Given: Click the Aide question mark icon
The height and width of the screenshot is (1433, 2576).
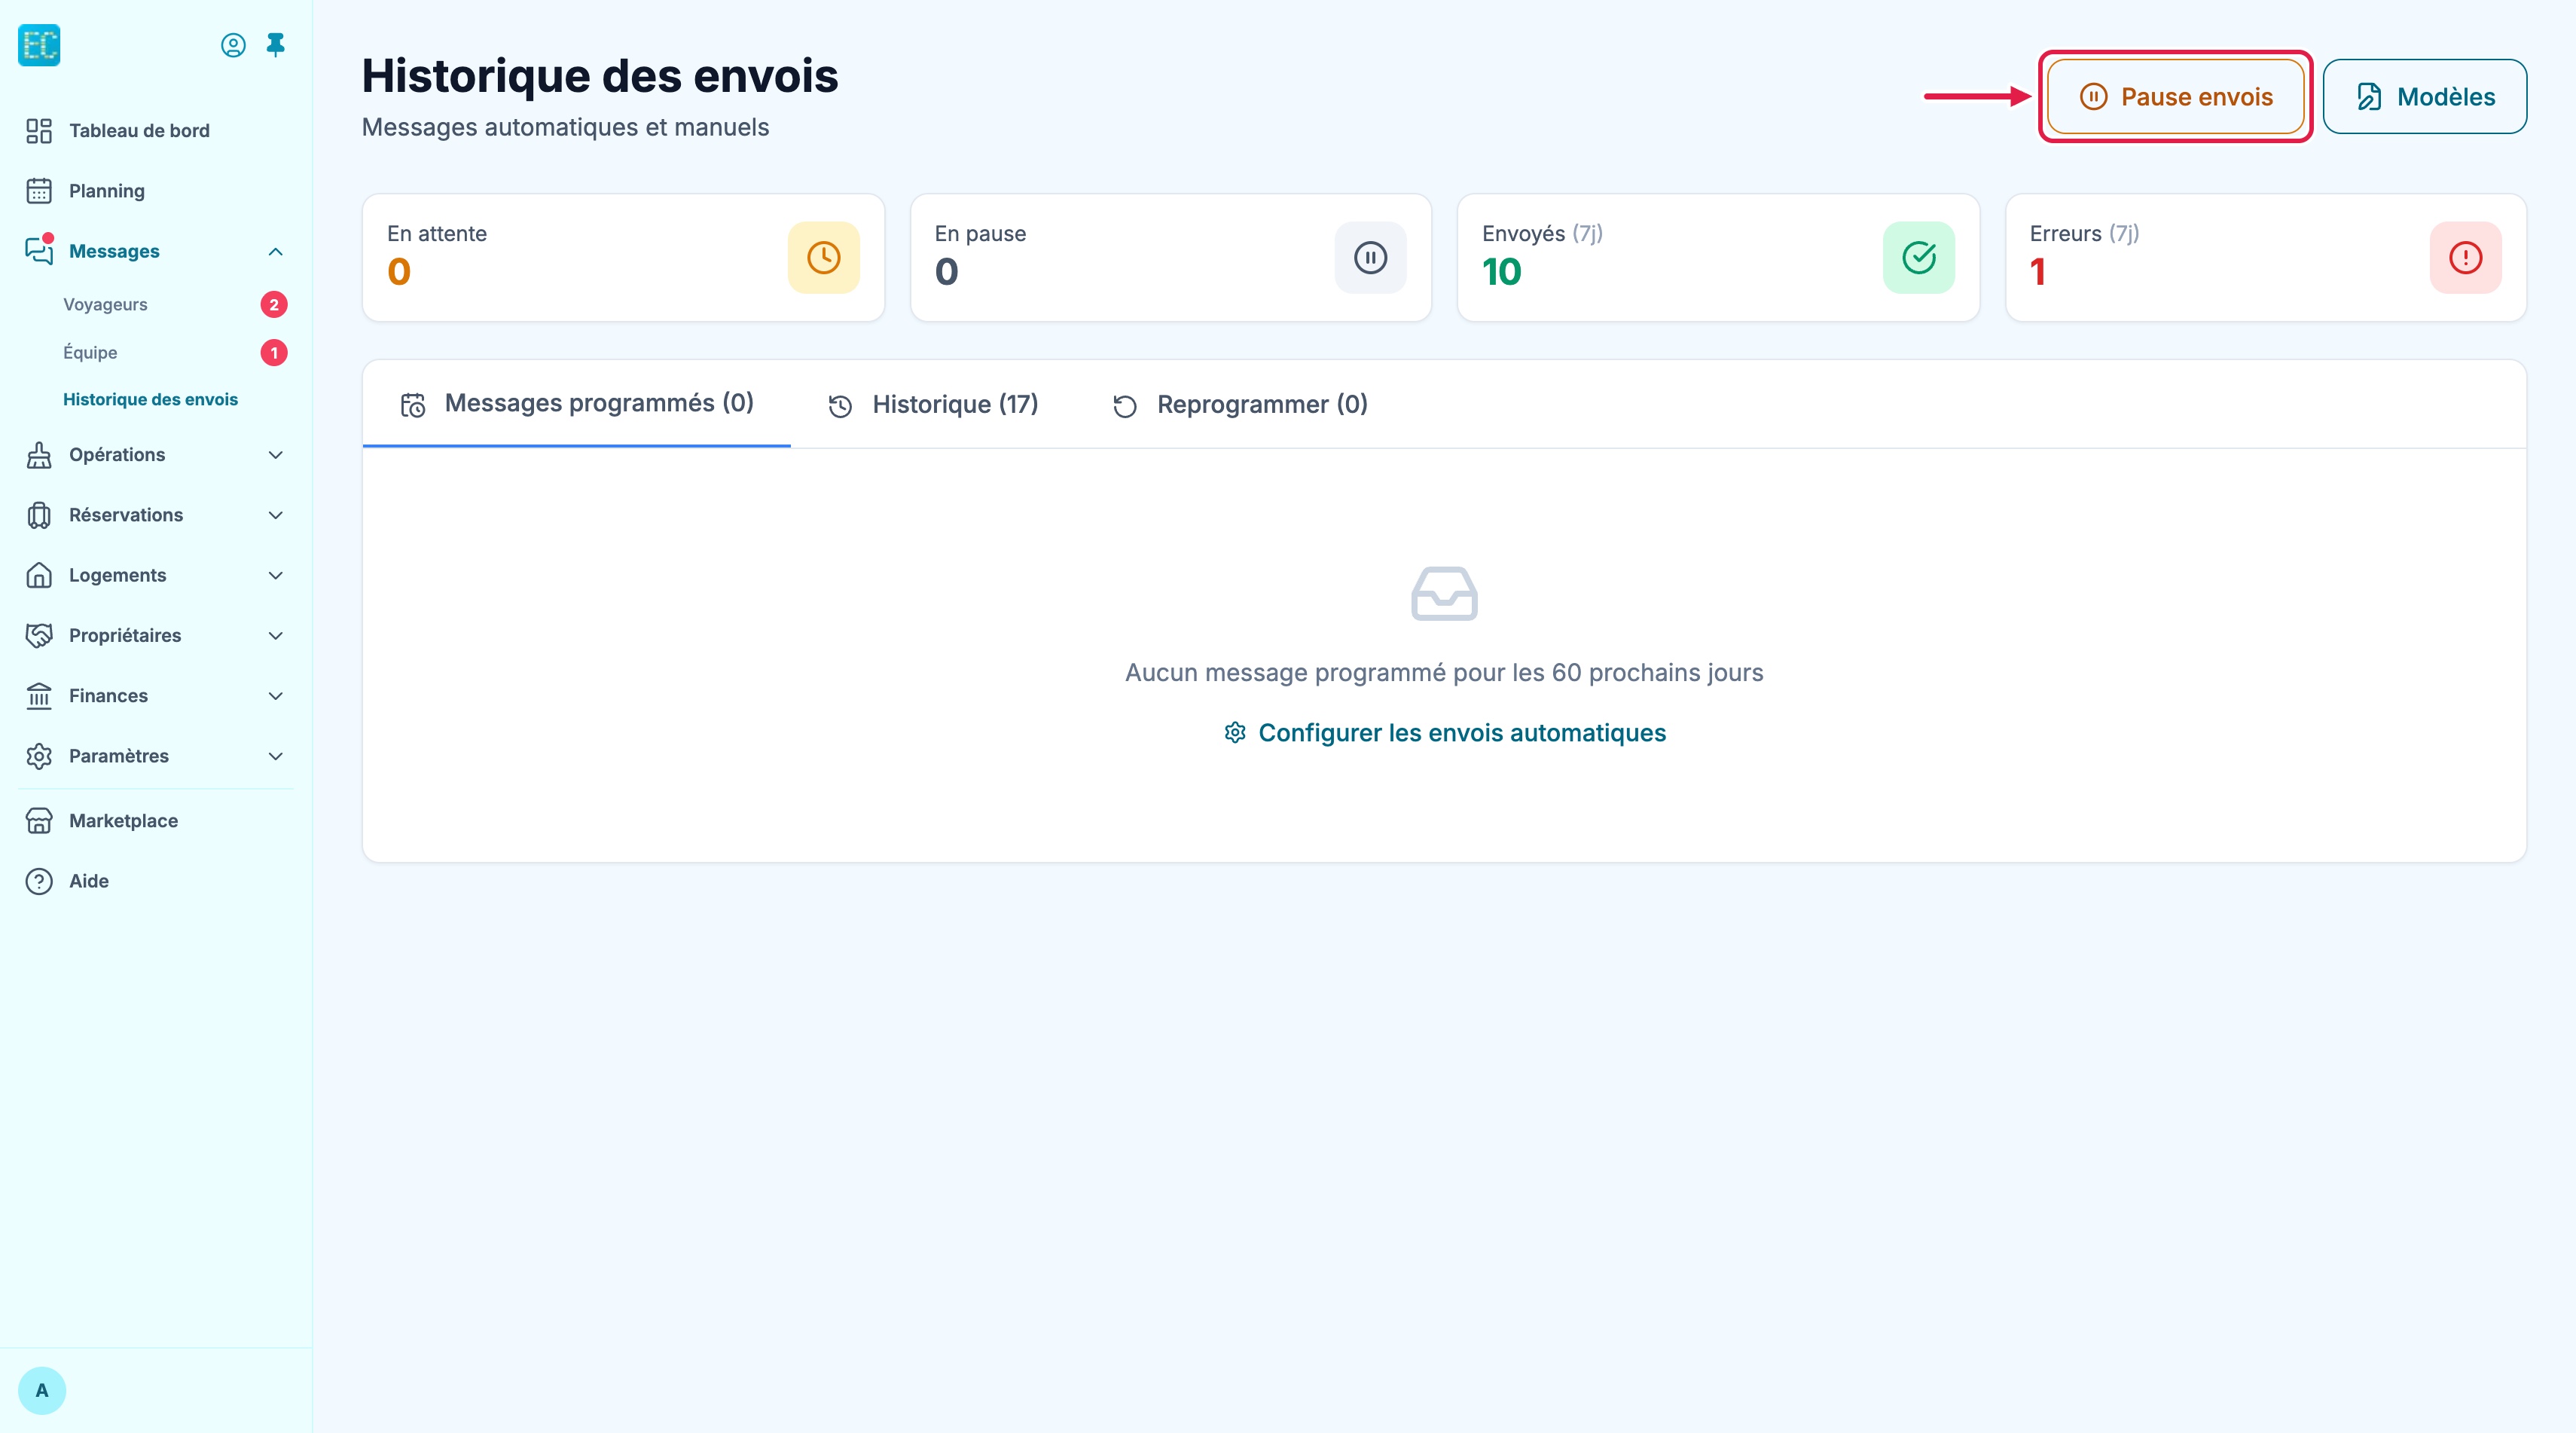Looking at the screenshot, I should point(39,881).
